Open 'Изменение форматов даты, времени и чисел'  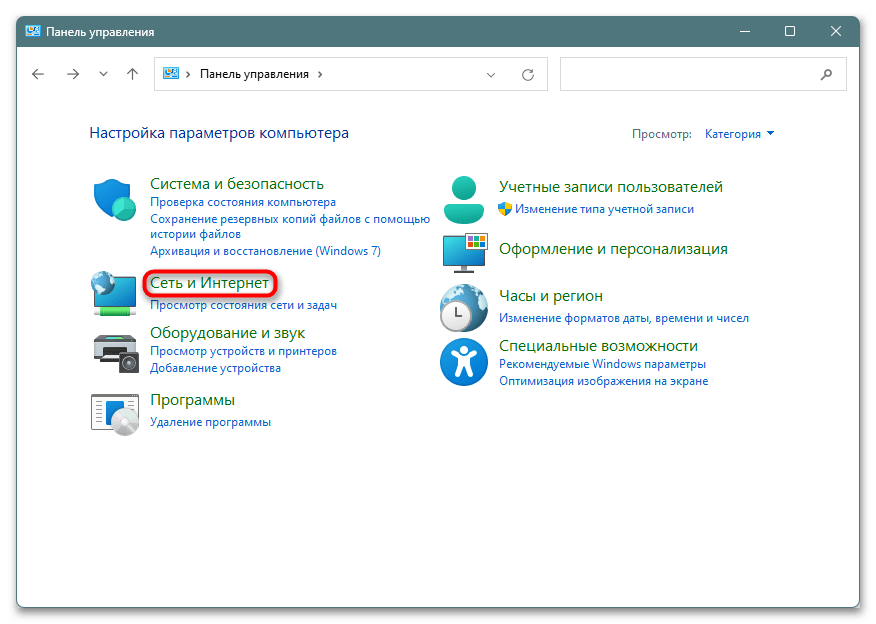coord(624,318)
